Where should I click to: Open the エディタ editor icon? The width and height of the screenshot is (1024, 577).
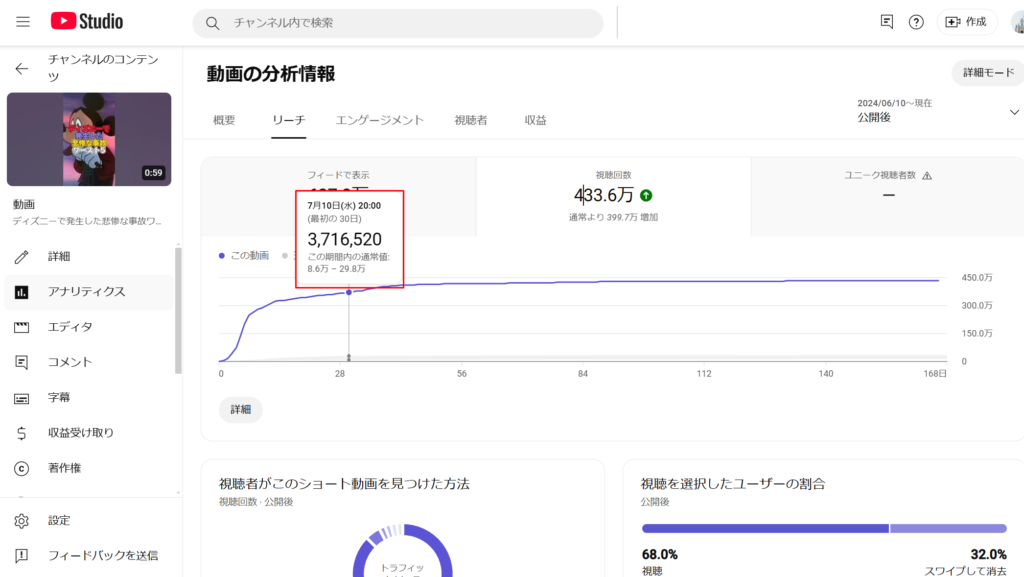[22, 327]
